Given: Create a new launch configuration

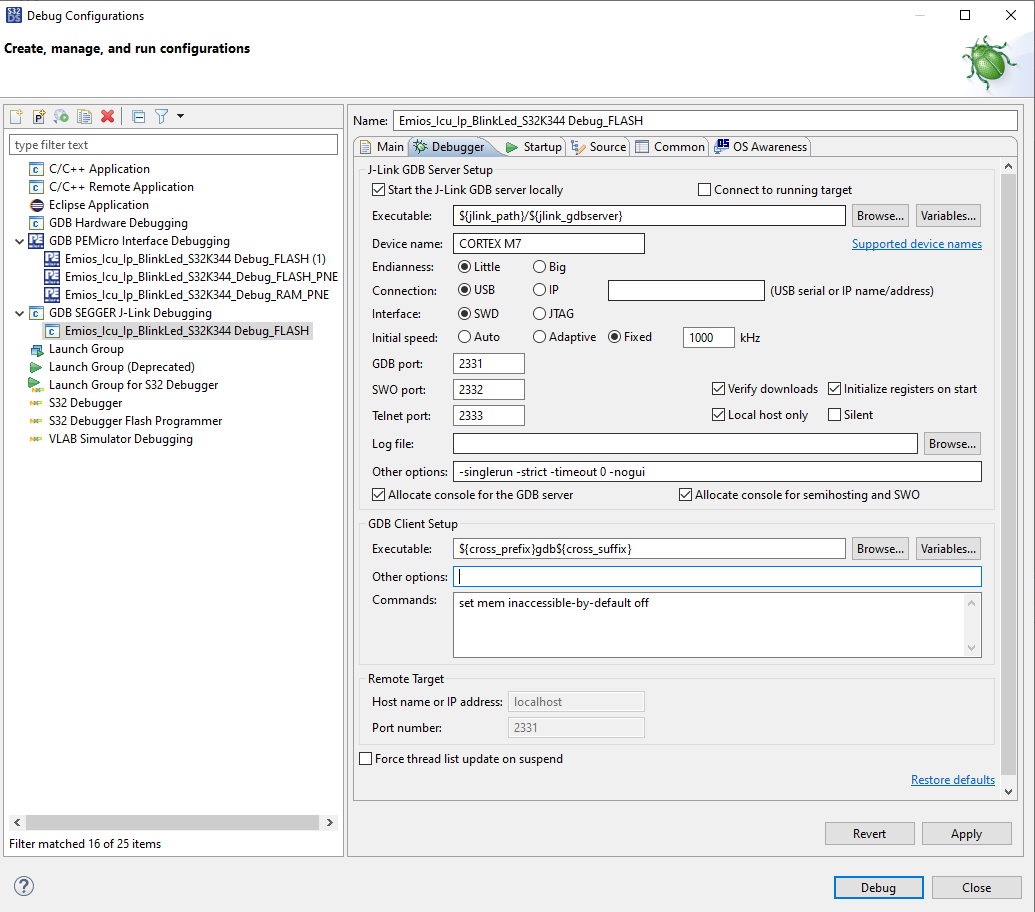Looking at the screenshot, I should (x=16, y=116).
